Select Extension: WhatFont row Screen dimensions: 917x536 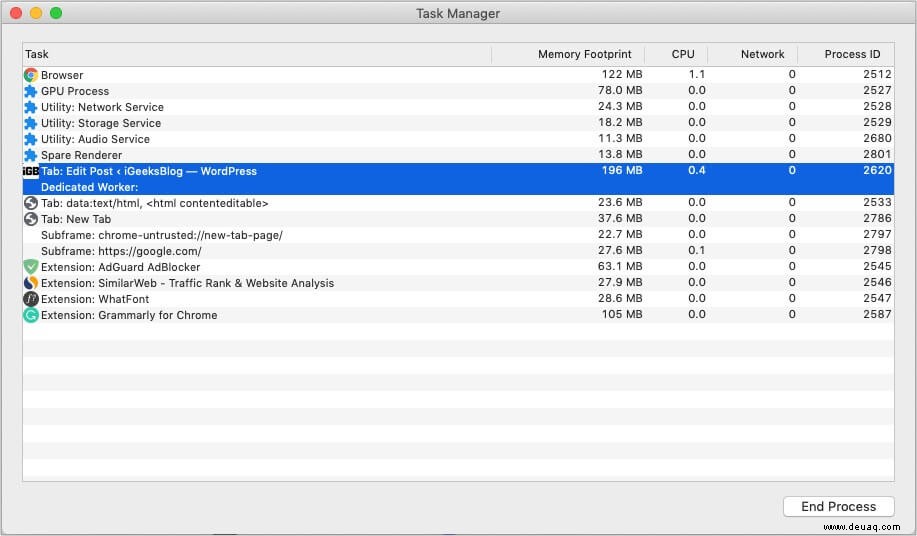coord(458,299)
